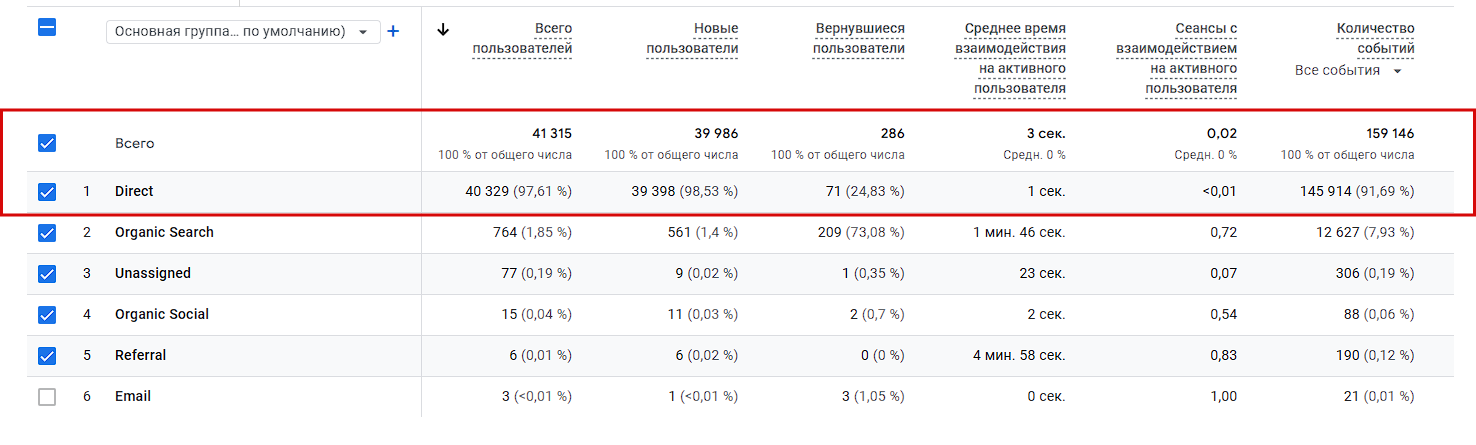
Task: Select the Organic Social row label
Action: (x=161, y=314)
